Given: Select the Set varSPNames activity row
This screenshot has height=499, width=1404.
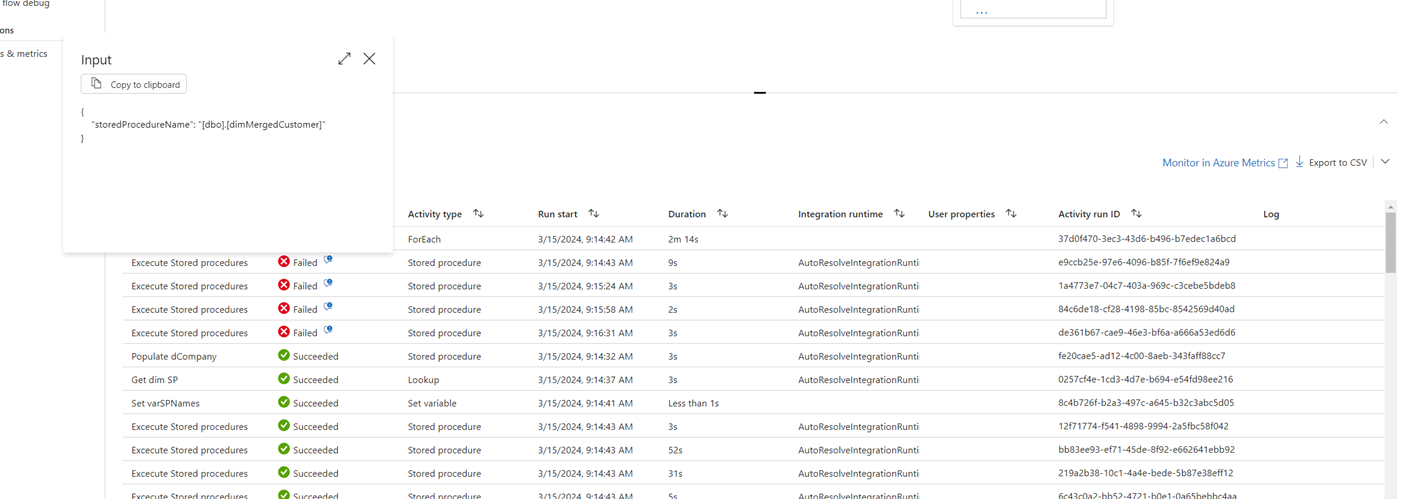Looking at the screenshot, I should point(165,403).
